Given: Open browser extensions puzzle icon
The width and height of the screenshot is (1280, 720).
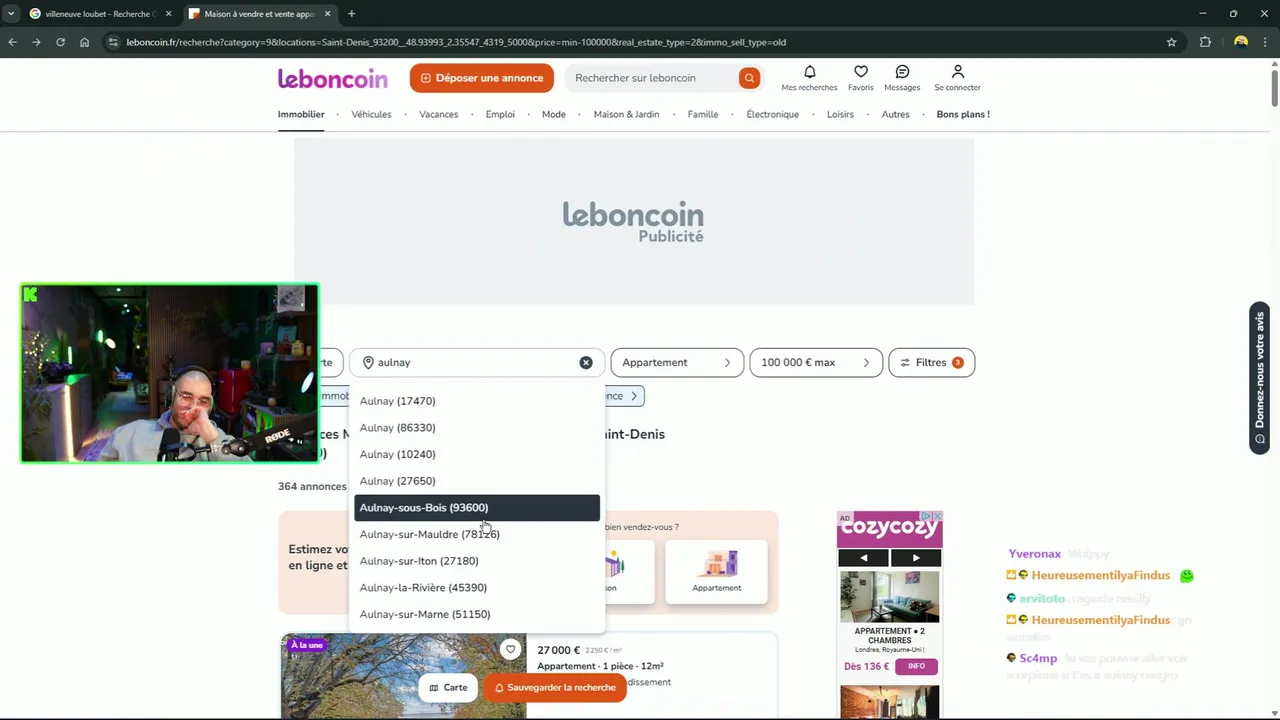Looking at the screenshot, I should click(x=1205, y=42).
